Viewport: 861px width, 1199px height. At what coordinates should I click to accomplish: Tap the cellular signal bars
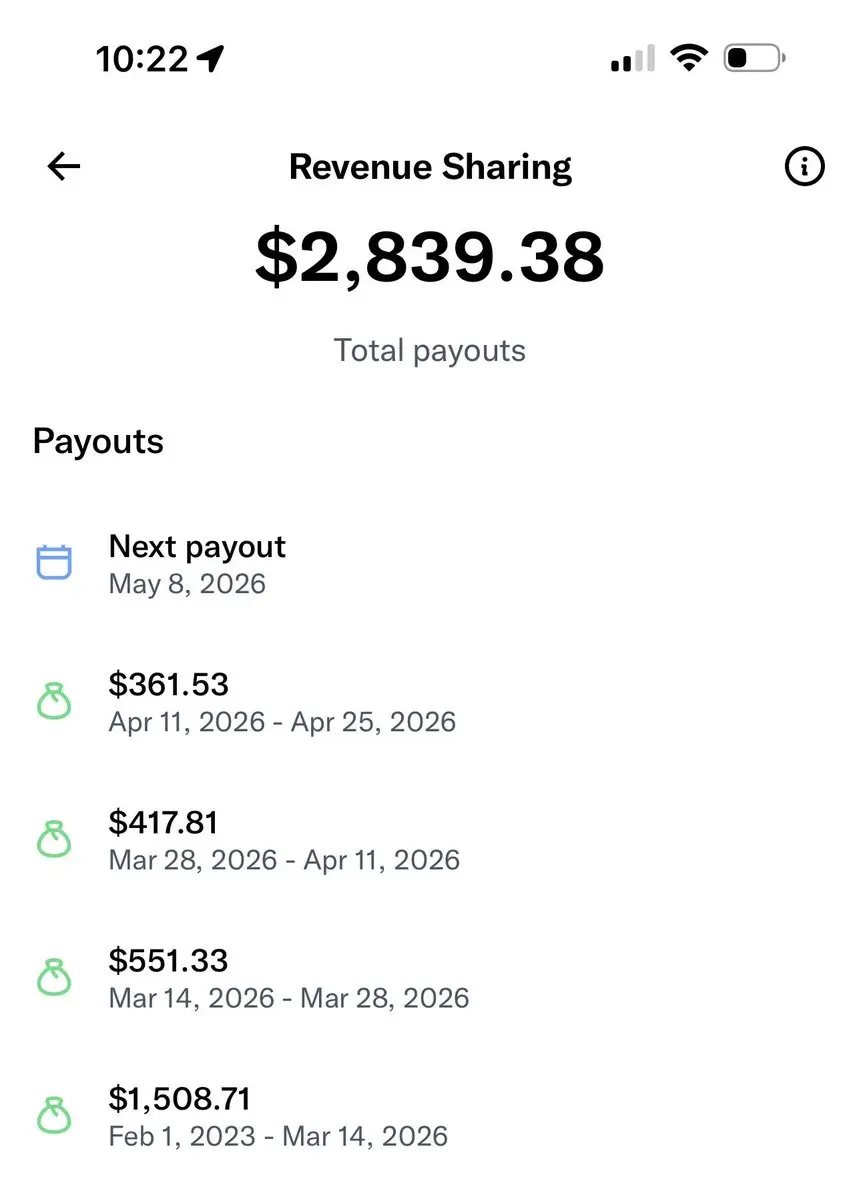point(632,59)
